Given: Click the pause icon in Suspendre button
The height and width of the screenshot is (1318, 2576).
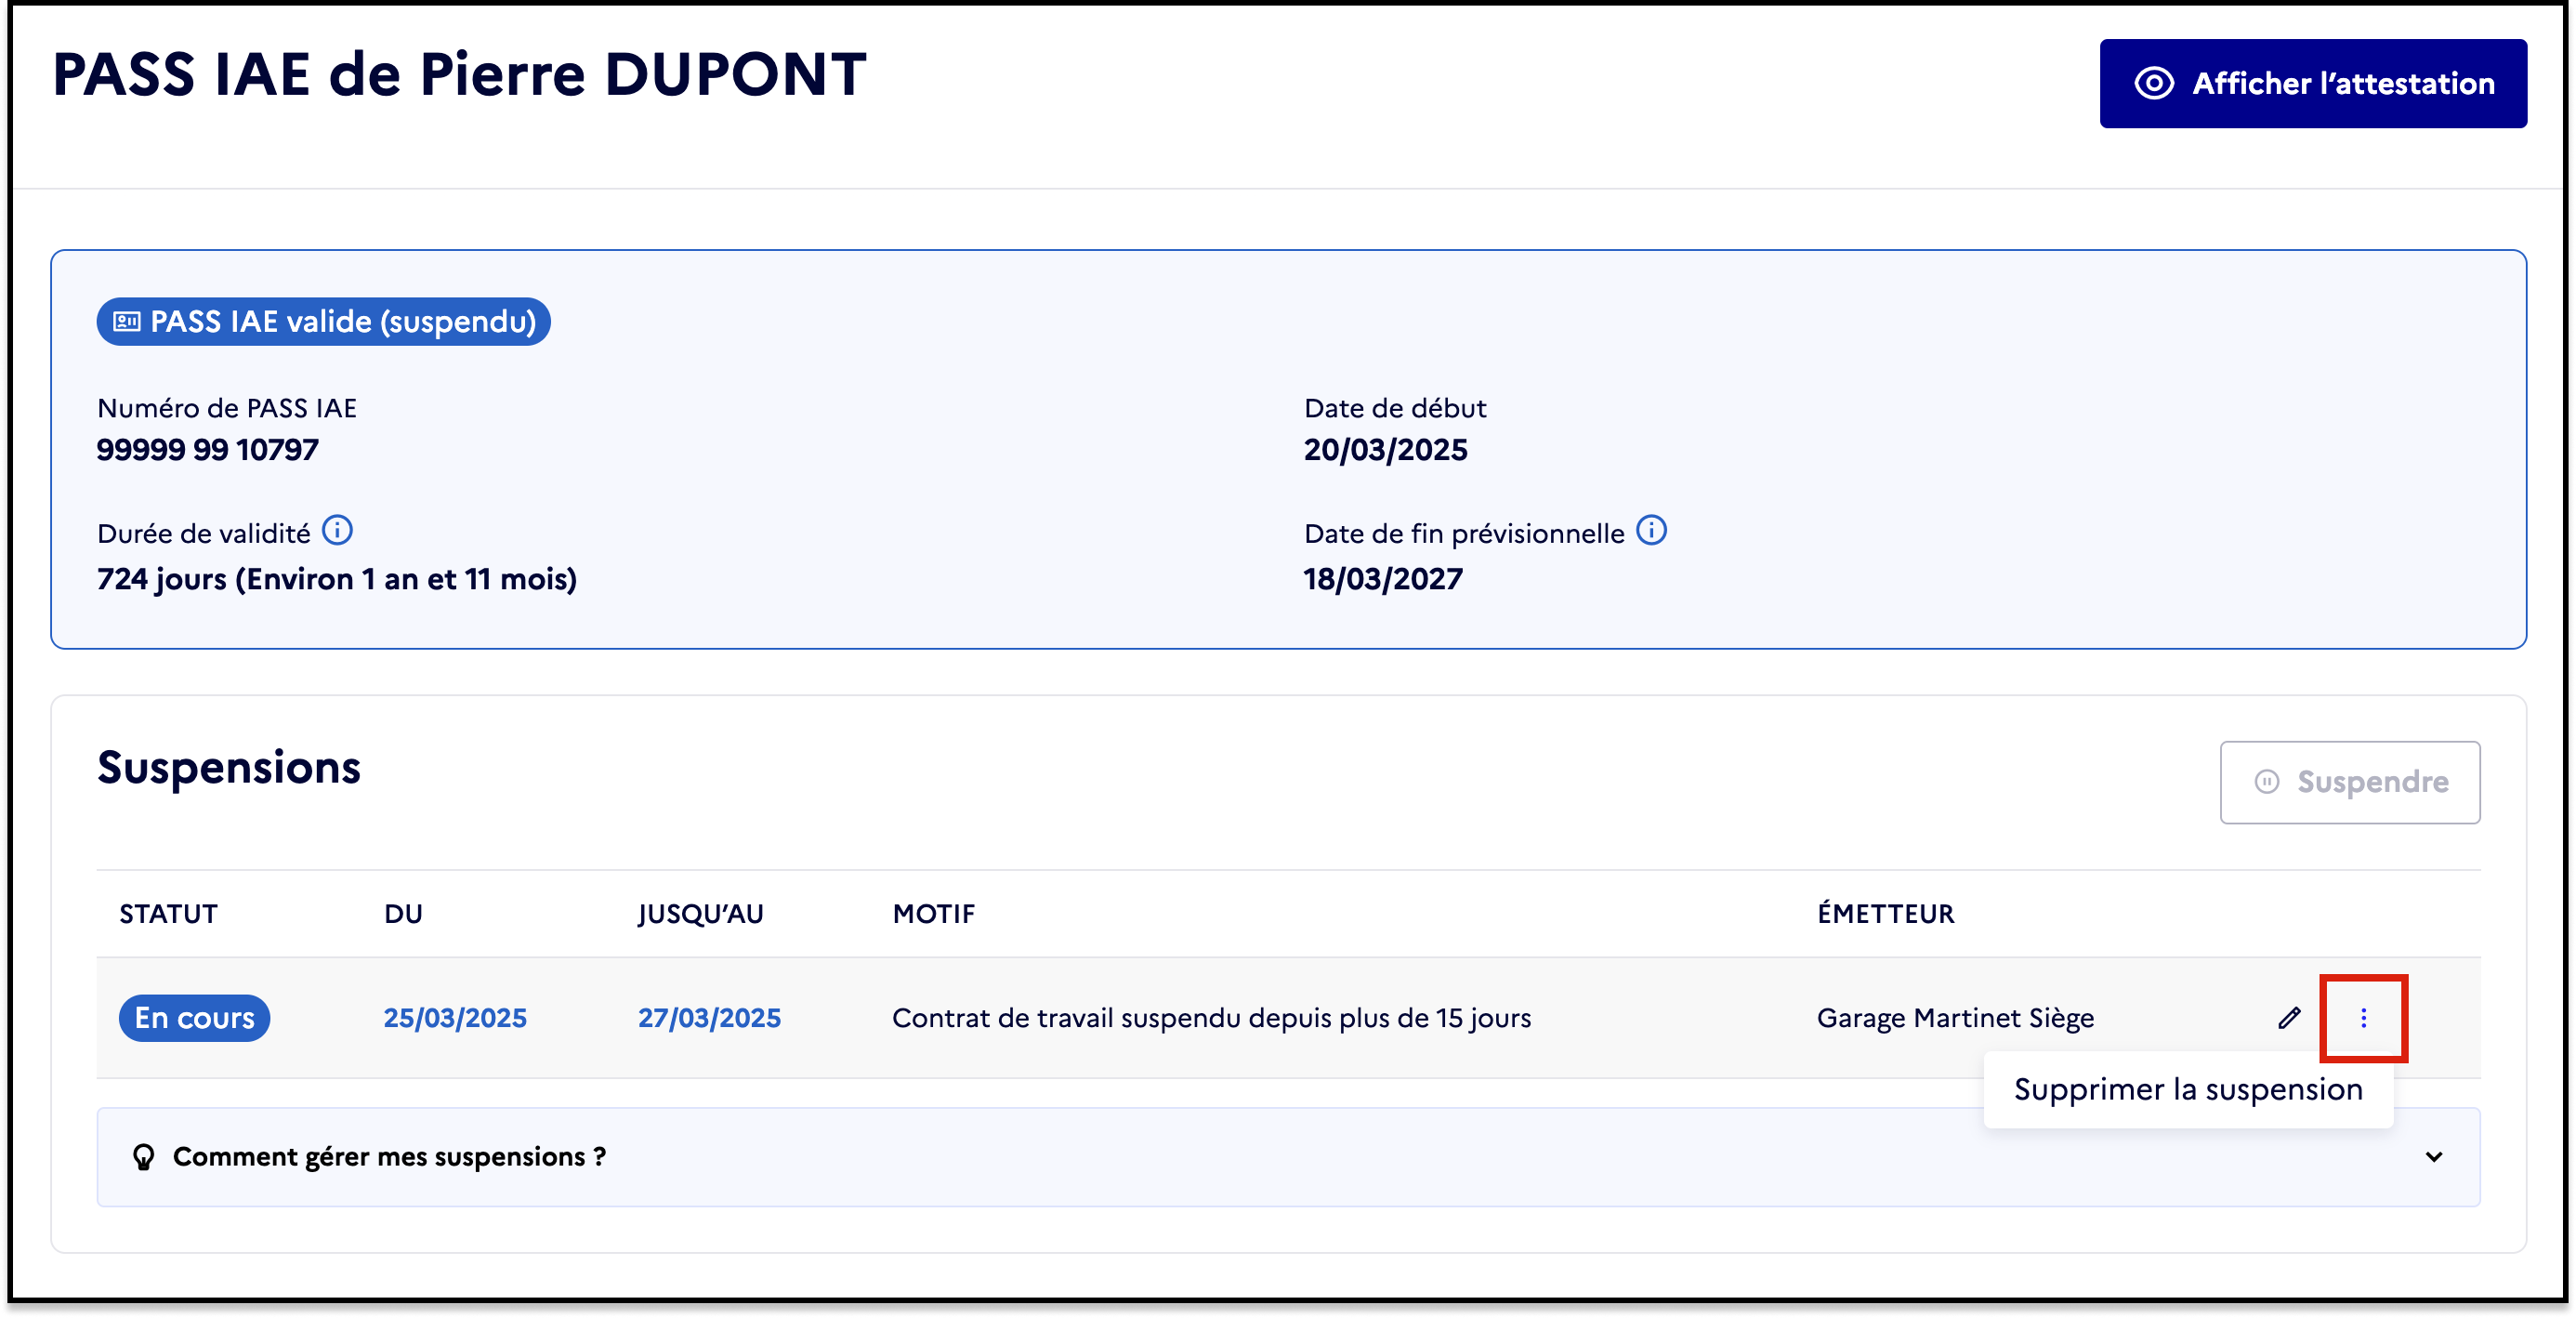Looking at the screenshot, I should (2267, 782).
